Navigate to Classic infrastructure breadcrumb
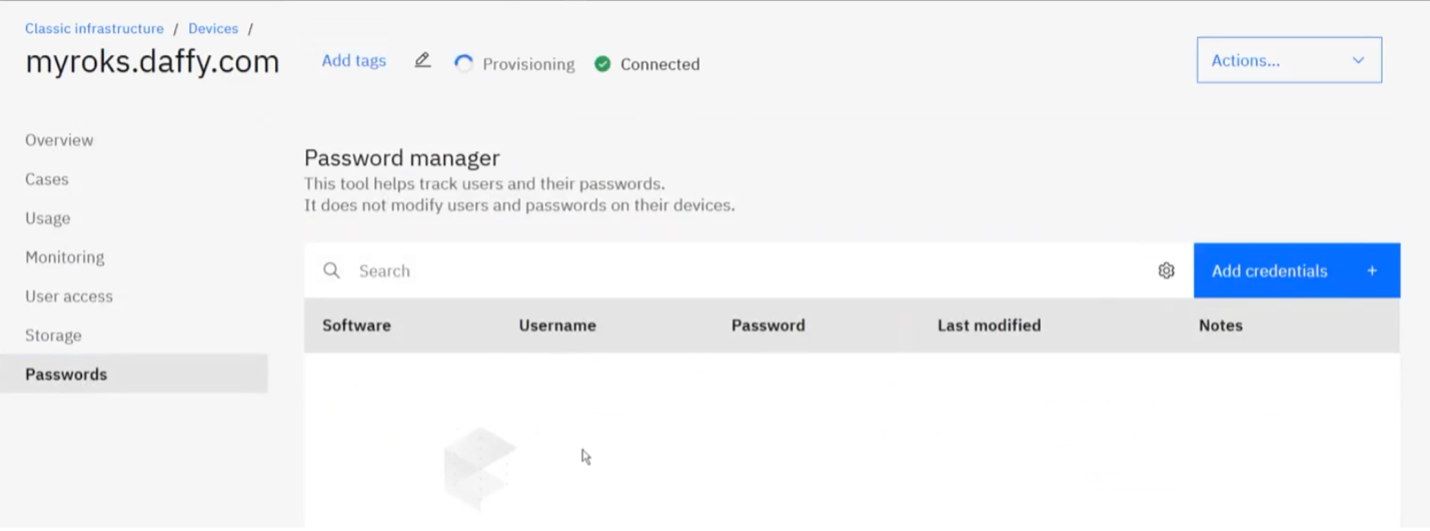The height and width of the screenshot is (531, 1430). [94, 29]
